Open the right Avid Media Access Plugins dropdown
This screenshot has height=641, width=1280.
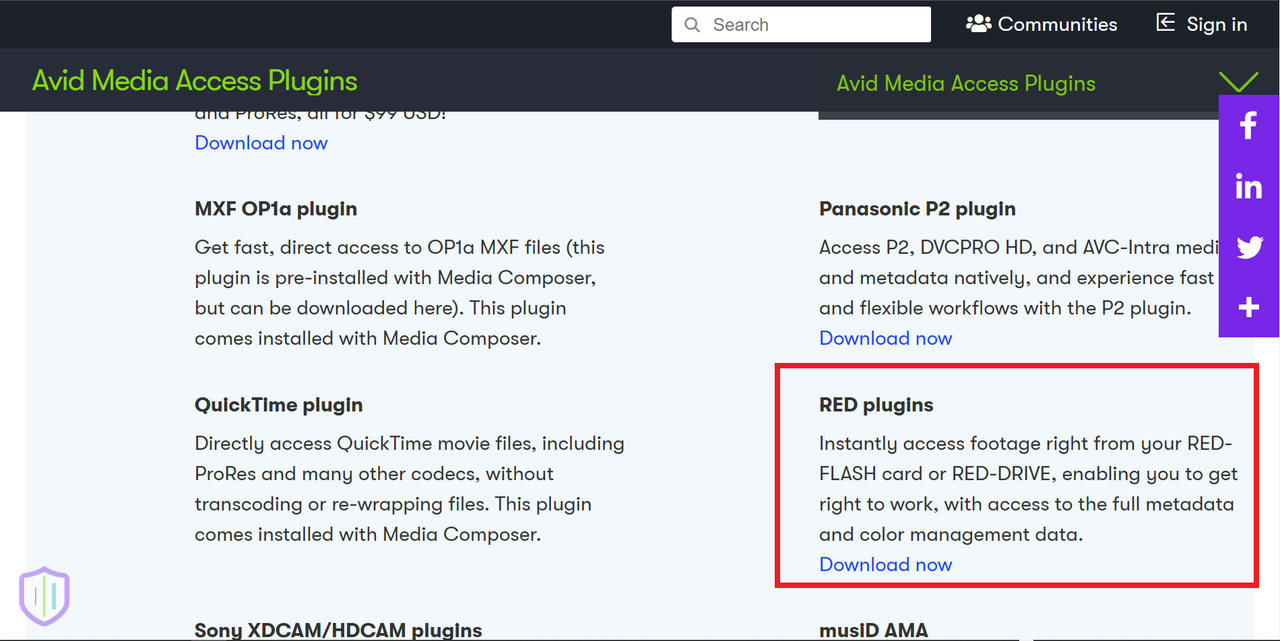[966, 84]
